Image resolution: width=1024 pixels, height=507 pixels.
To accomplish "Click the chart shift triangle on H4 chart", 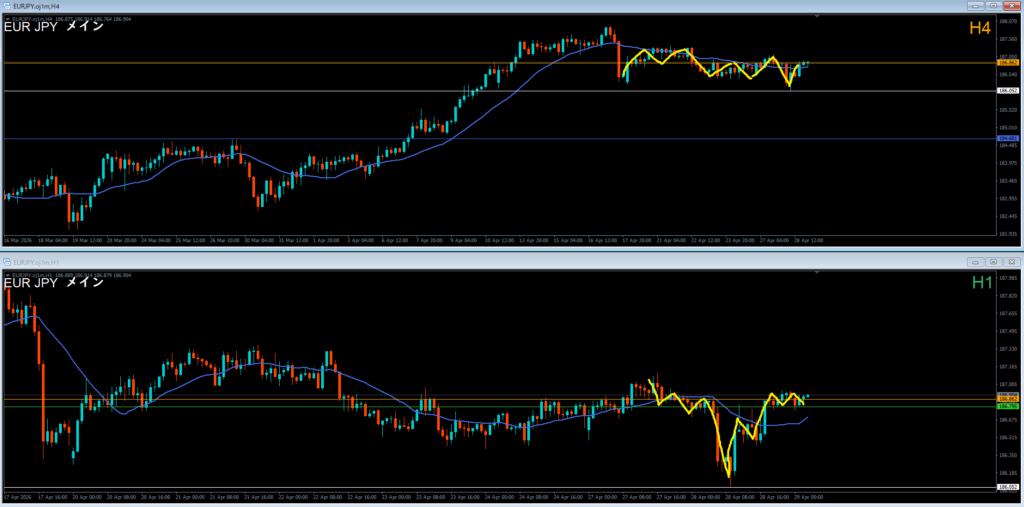I will (817, 17).
